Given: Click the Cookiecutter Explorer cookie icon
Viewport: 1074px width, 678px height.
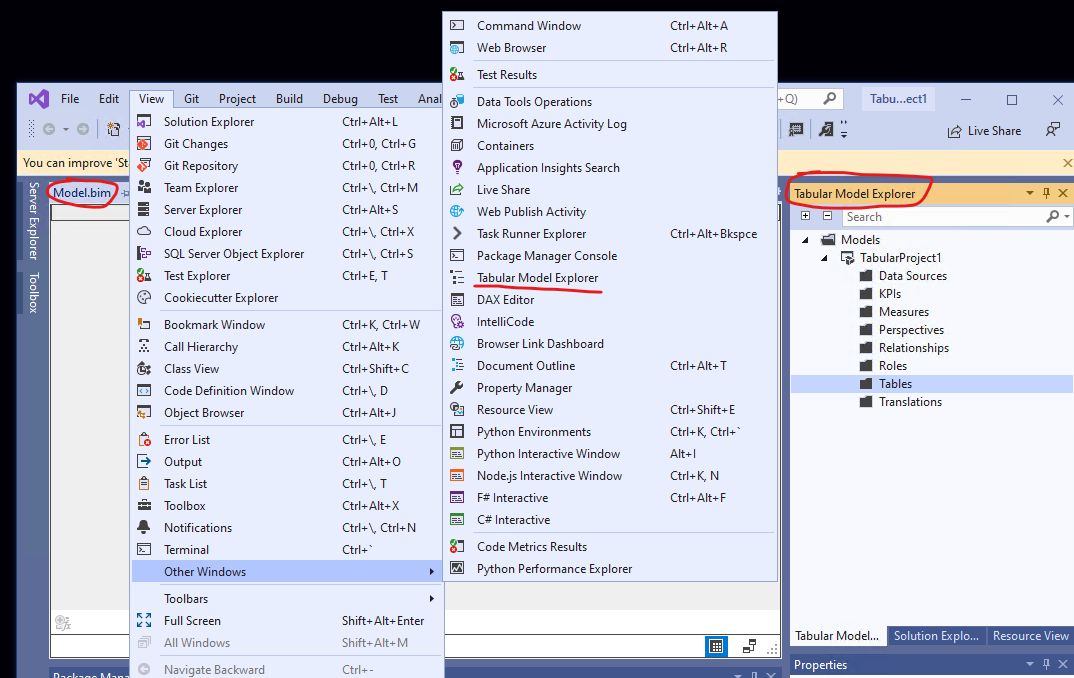Looking at the screenshot, I should [x=144, y=297].
